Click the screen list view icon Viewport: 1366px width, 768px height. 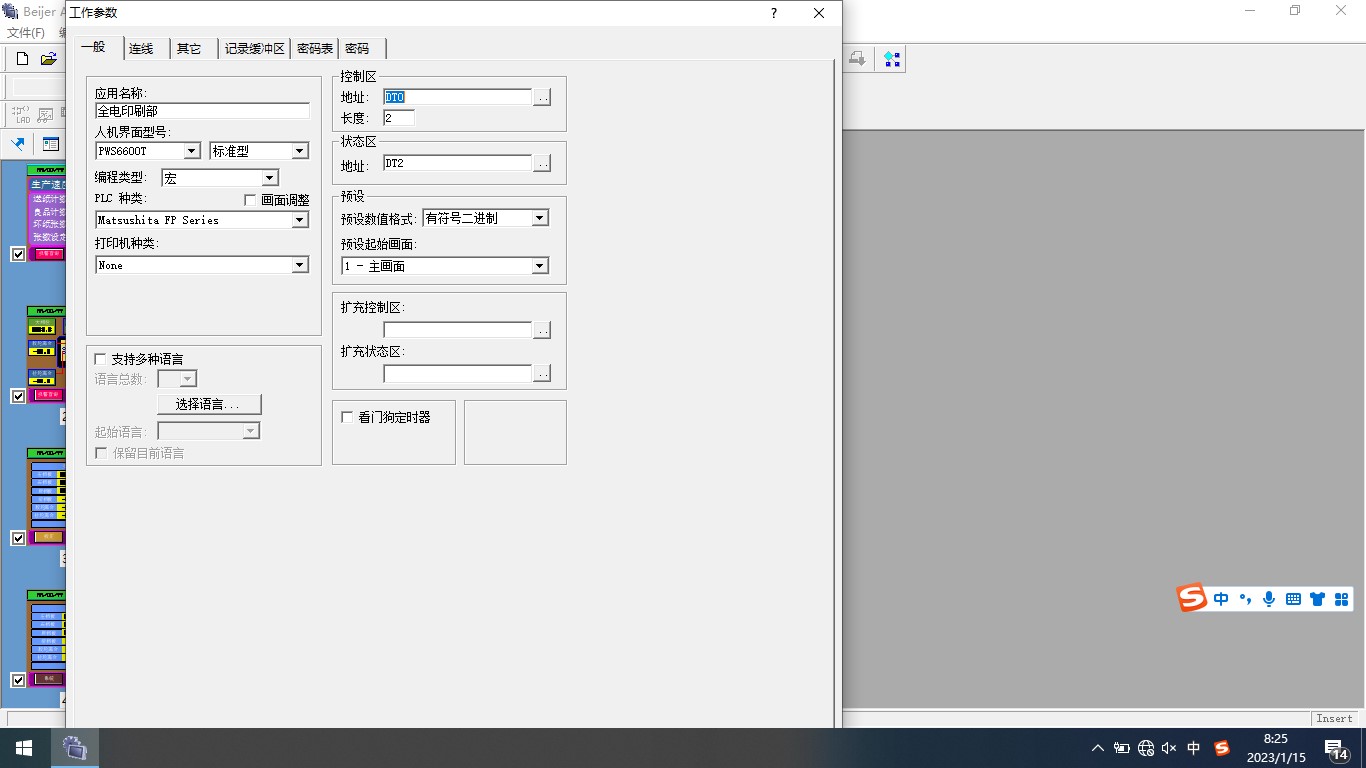(x=51, y=144)
